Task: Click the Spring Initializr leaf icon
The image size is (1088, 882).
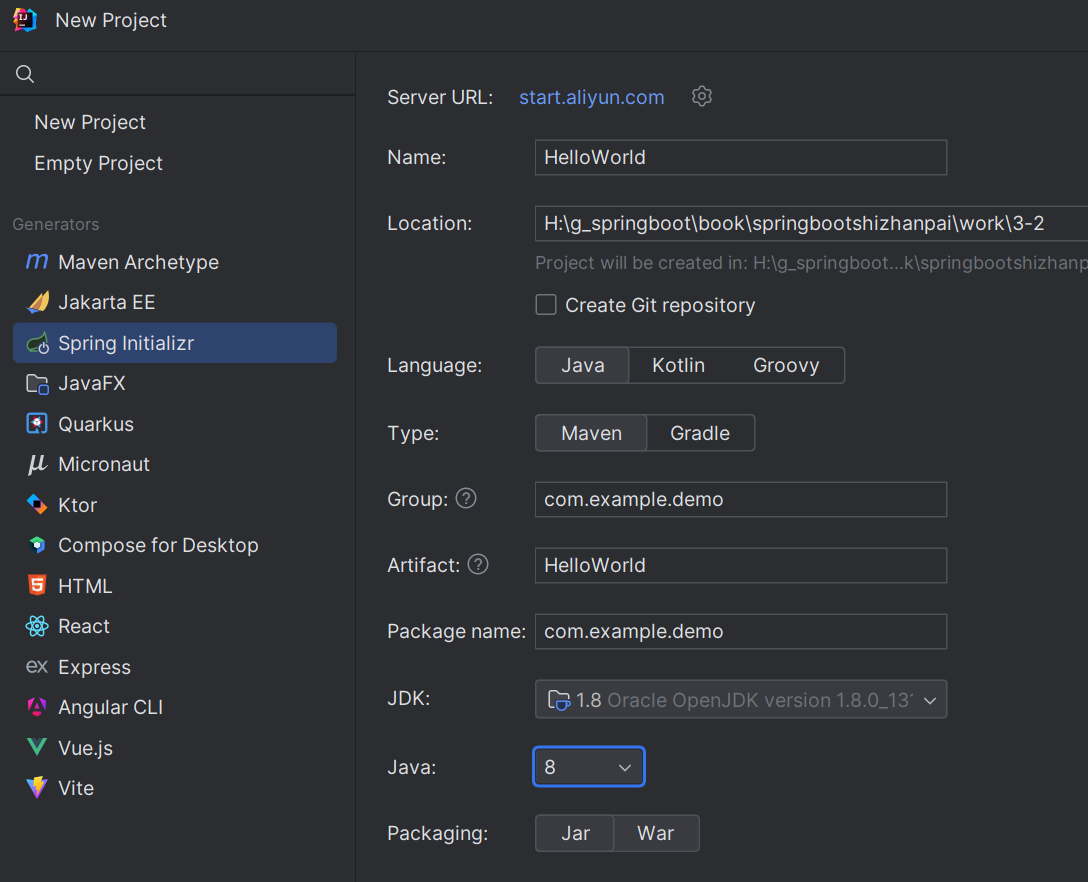Action: pos(37,343)
